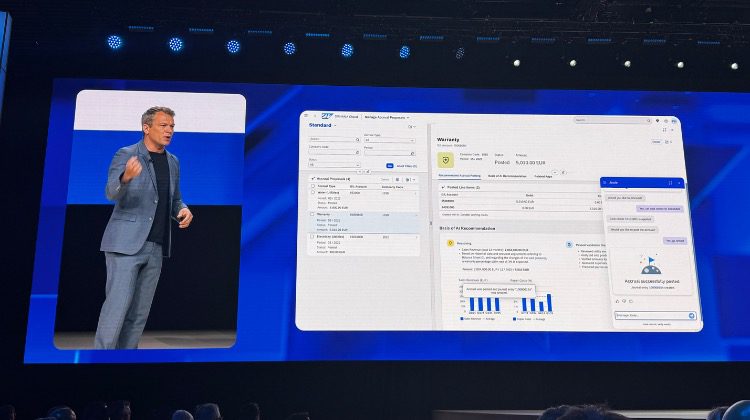
Task: Select the Warranty accrual row checkbox
Action: (x=311, y=213)
